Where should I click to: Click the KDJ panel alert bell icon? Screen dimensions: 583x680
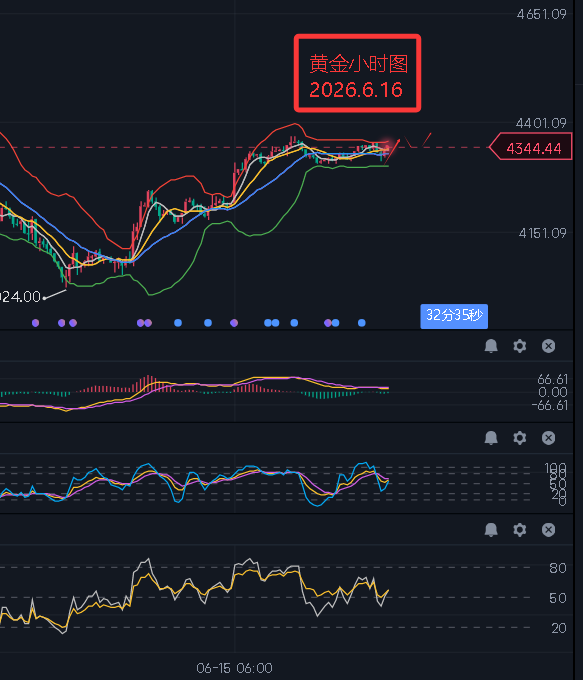pyautogui.click(x=491, y=438)
